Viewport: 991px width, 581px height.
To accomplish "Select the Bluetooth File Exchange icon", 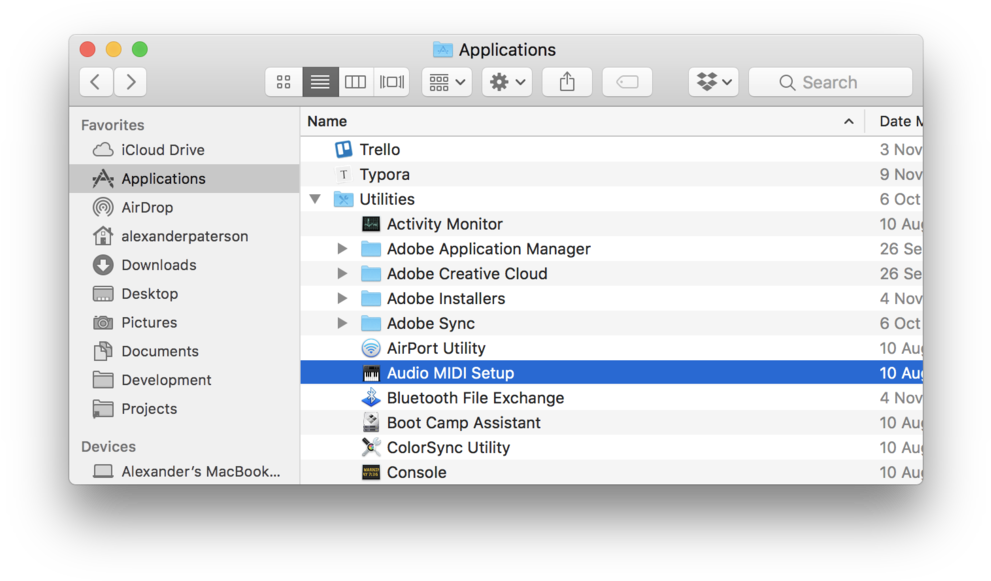I will (x=371, y=398).
